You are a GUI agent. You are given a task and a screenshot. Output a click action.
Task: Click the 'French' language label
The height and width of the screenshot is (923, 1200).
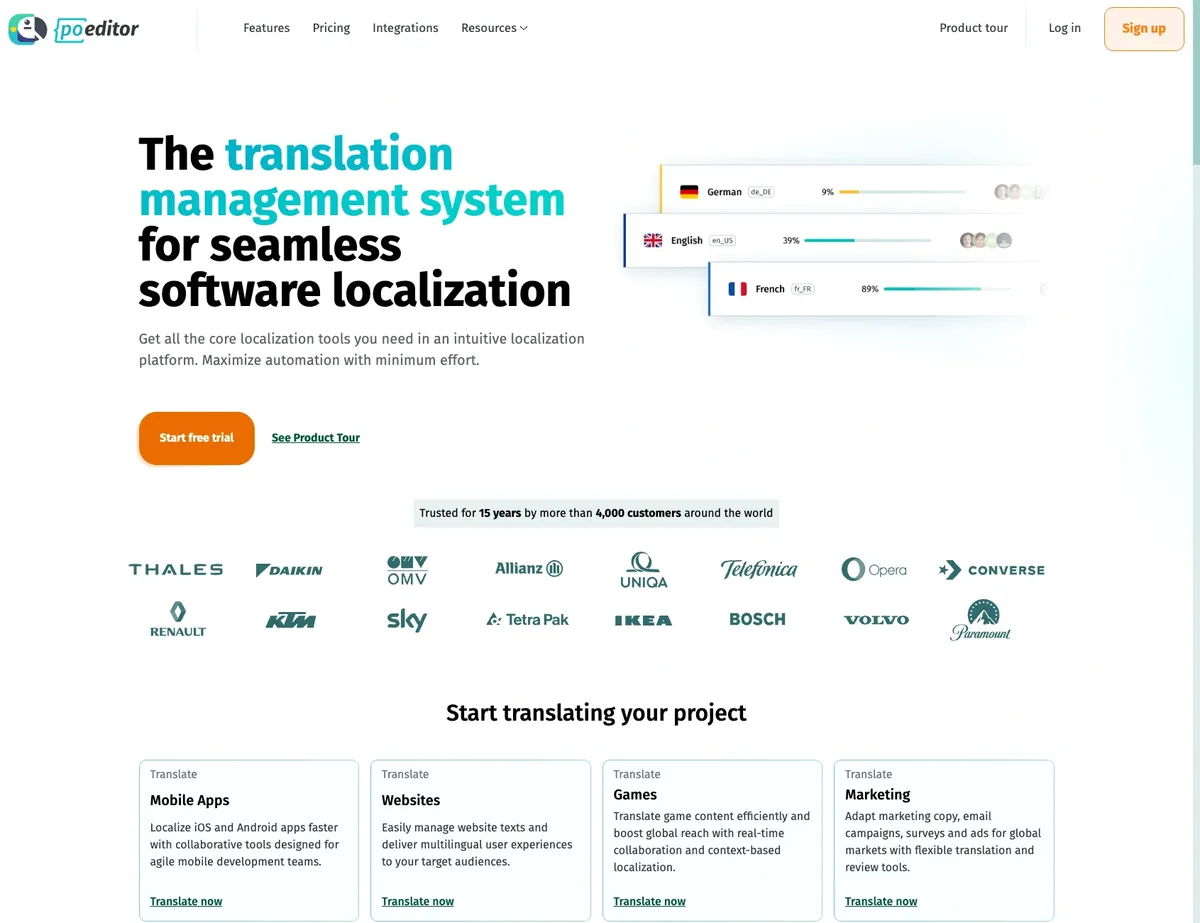point(770,289)
